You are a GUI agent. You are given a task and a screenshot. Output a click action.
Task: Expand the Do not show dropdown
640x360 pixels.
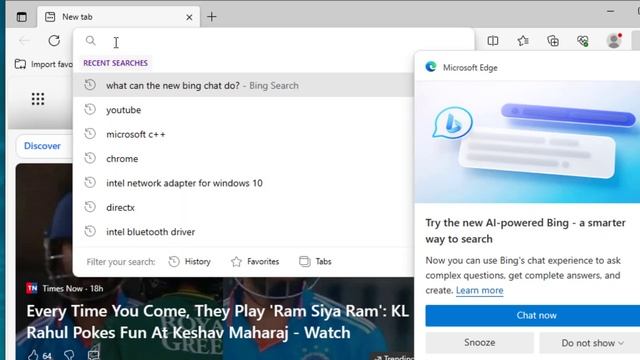coord(590,343)
